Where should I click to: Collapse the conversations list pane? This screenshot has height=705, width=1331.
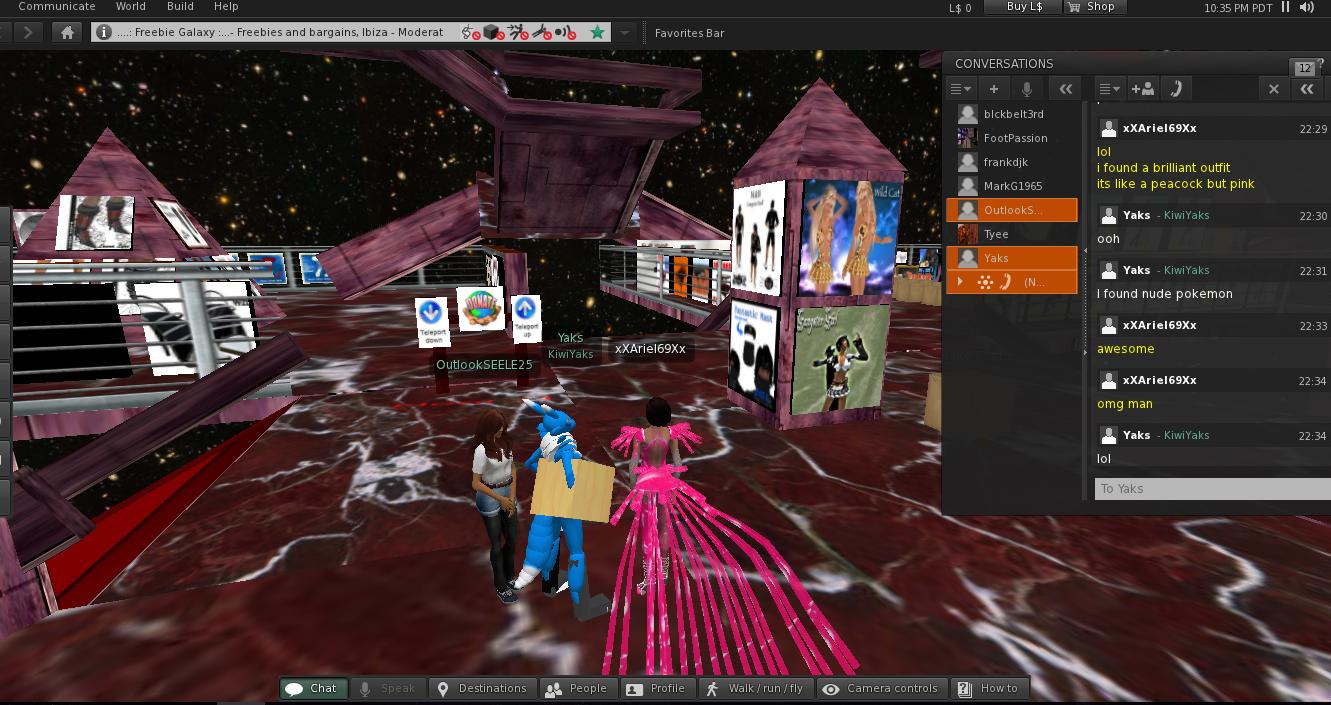coord(1065,89)
